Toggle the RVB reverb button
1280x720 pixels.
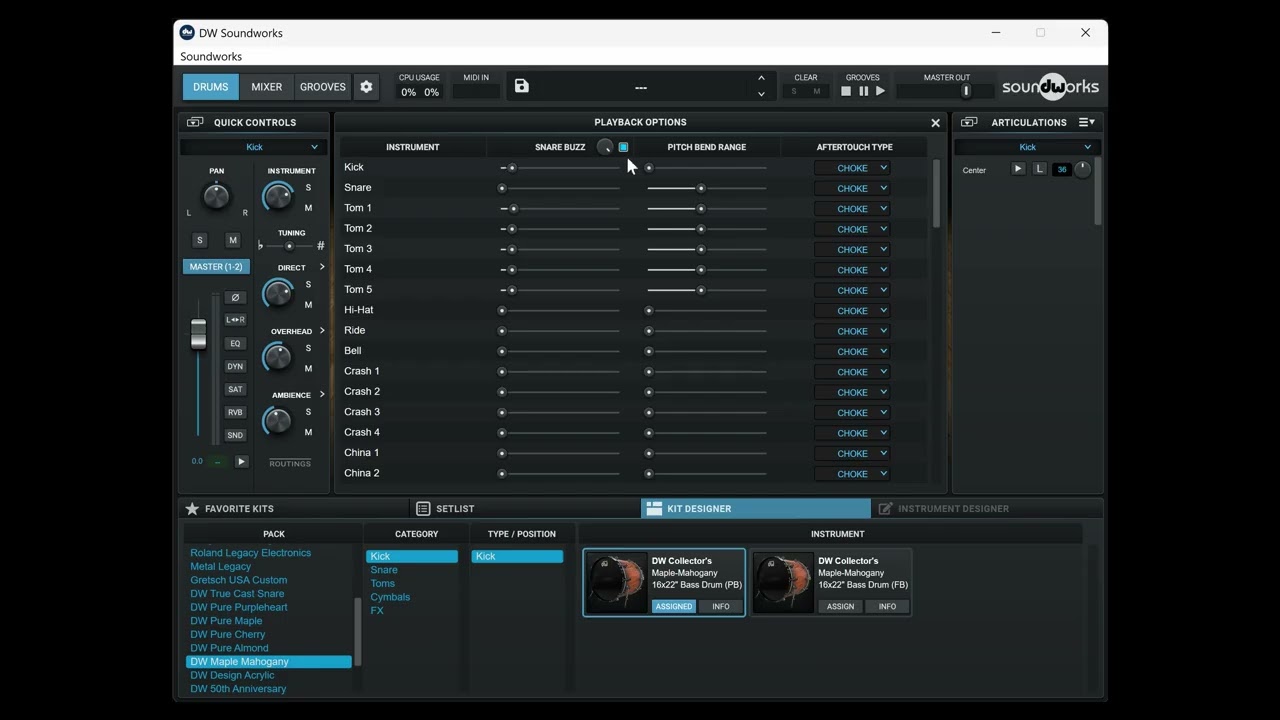pos(235,412)
